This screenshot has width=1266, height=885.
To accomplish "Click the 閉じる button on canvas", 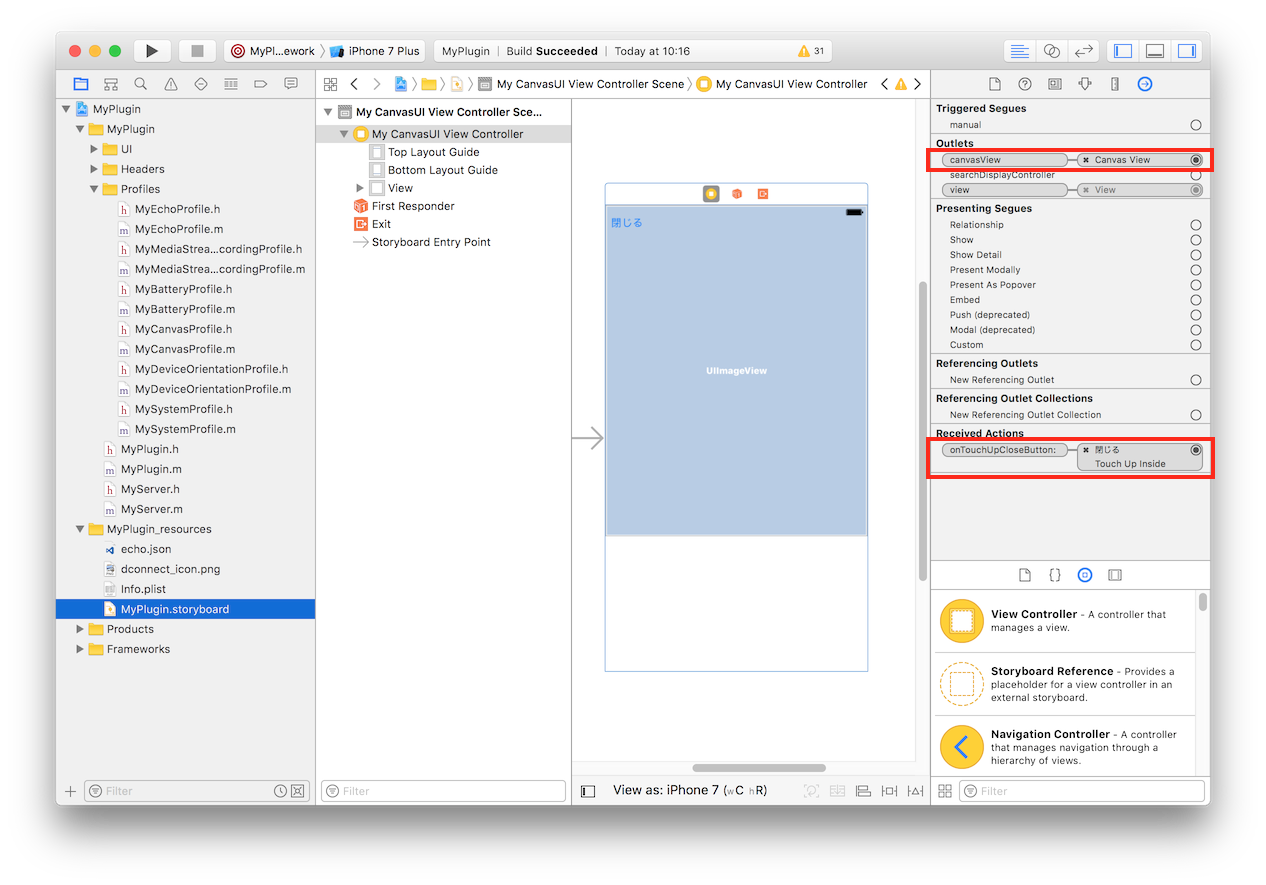I will tap(627, 223).
